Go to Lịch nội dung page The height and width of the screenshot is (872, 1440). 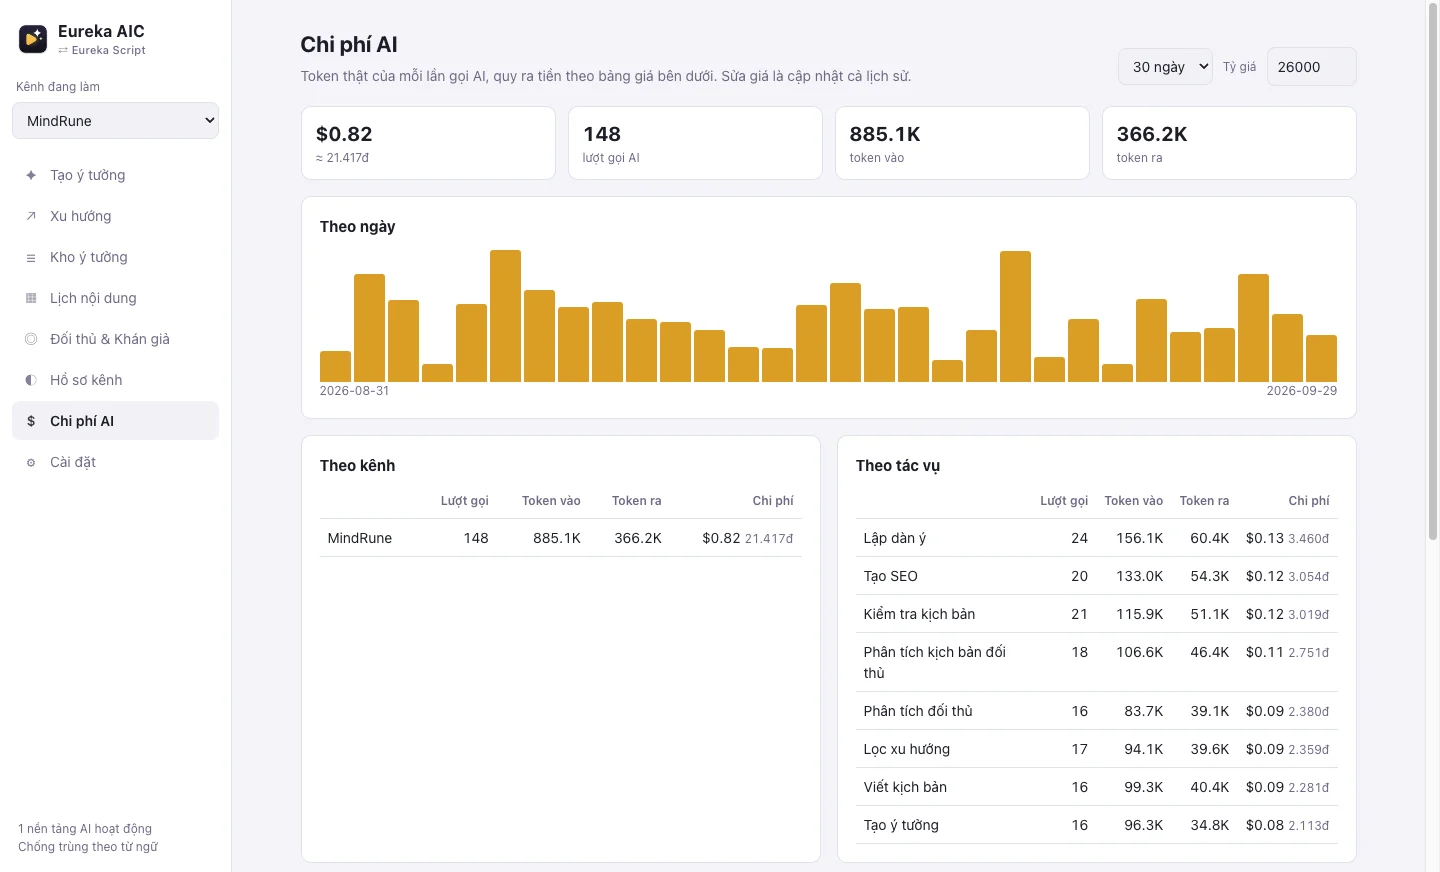(115, 298)
